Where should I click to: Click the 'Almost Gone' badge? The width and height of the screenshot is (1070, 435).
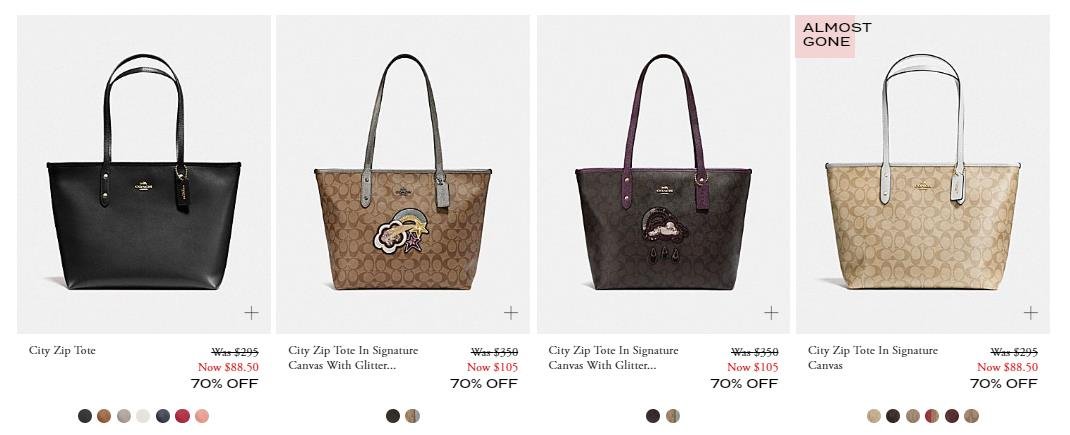point(825,36)
